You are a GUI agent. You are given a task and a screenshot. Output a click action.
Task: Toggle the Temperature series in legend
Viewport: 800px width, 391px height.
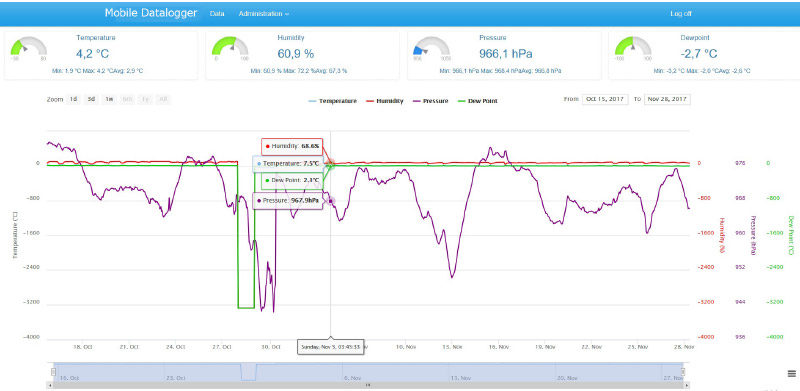tap(333, 101)
